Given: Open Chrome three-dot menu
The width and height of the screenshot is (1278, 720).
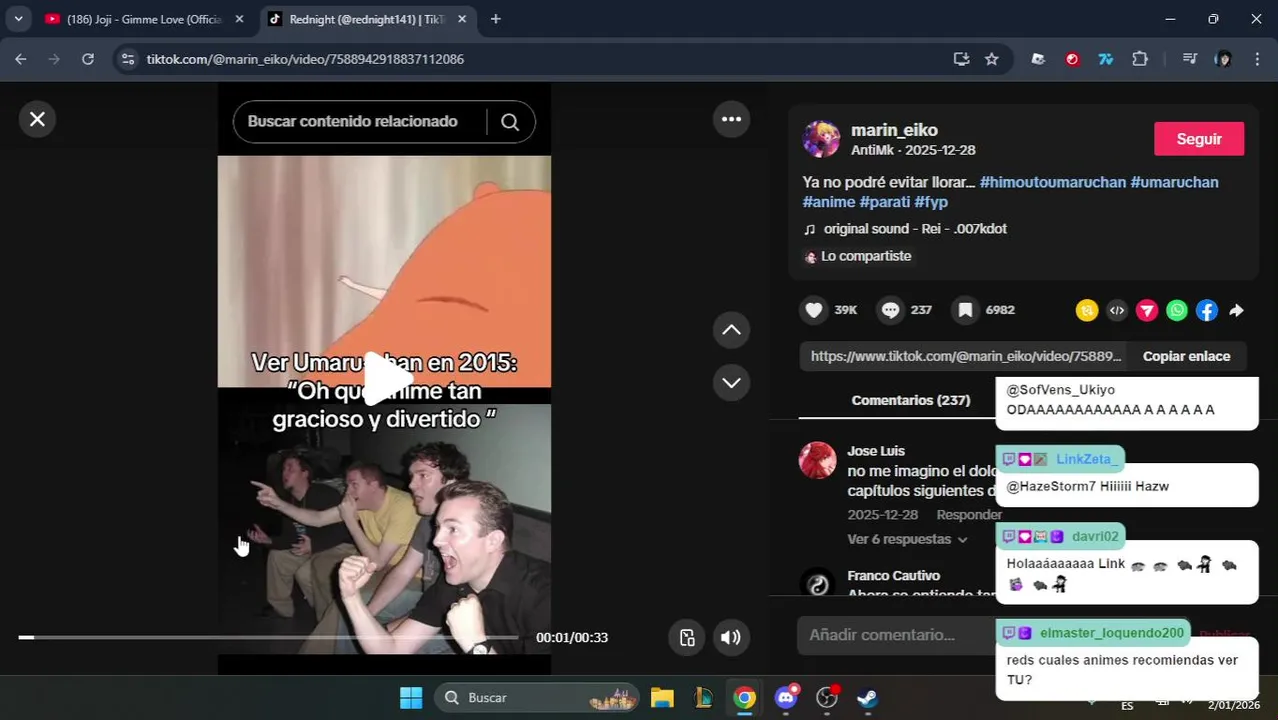Looking at the screenshot, I should [x=1257, y=59].
